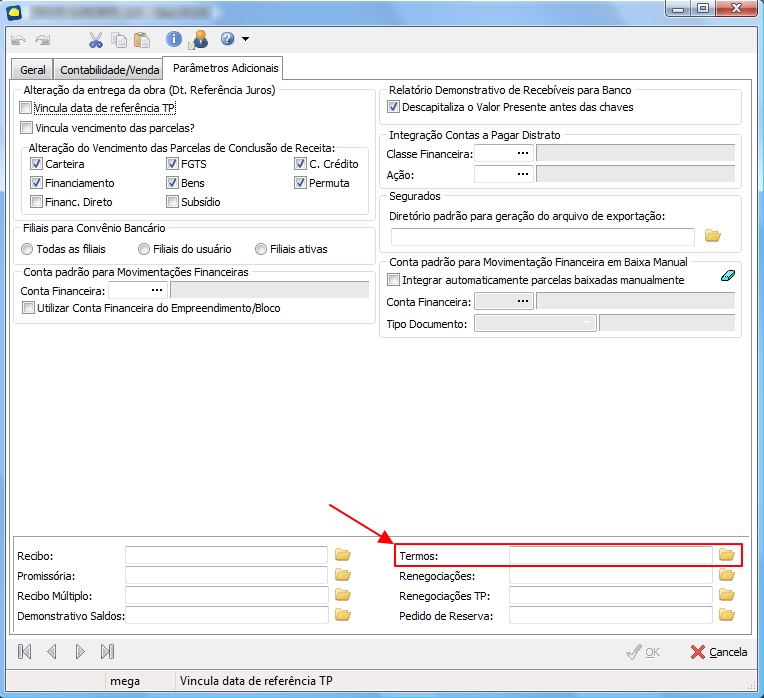Uncheck the FGTS checkbox
This screenshot has width=764, height=698.
click(173, 164)
